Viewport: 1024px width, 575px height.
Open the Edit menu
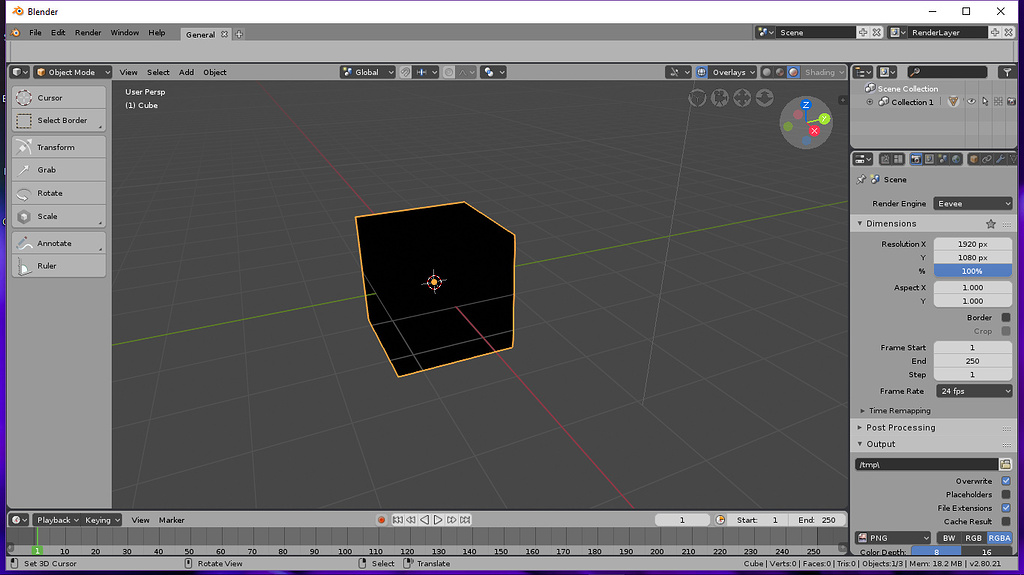58,33
